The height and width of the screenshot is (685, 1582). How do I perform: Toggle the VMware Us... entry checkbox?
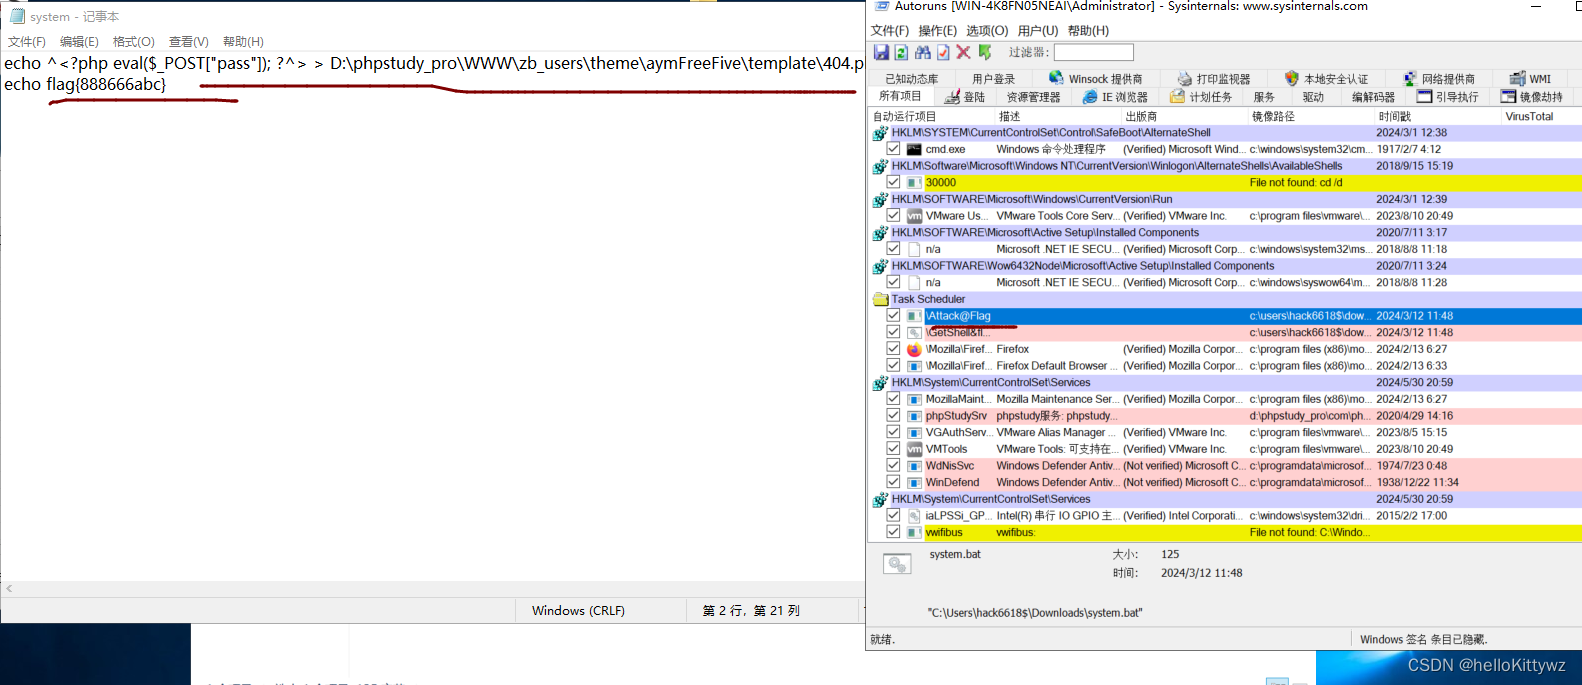pyautogui.click(x=893, y=216)
